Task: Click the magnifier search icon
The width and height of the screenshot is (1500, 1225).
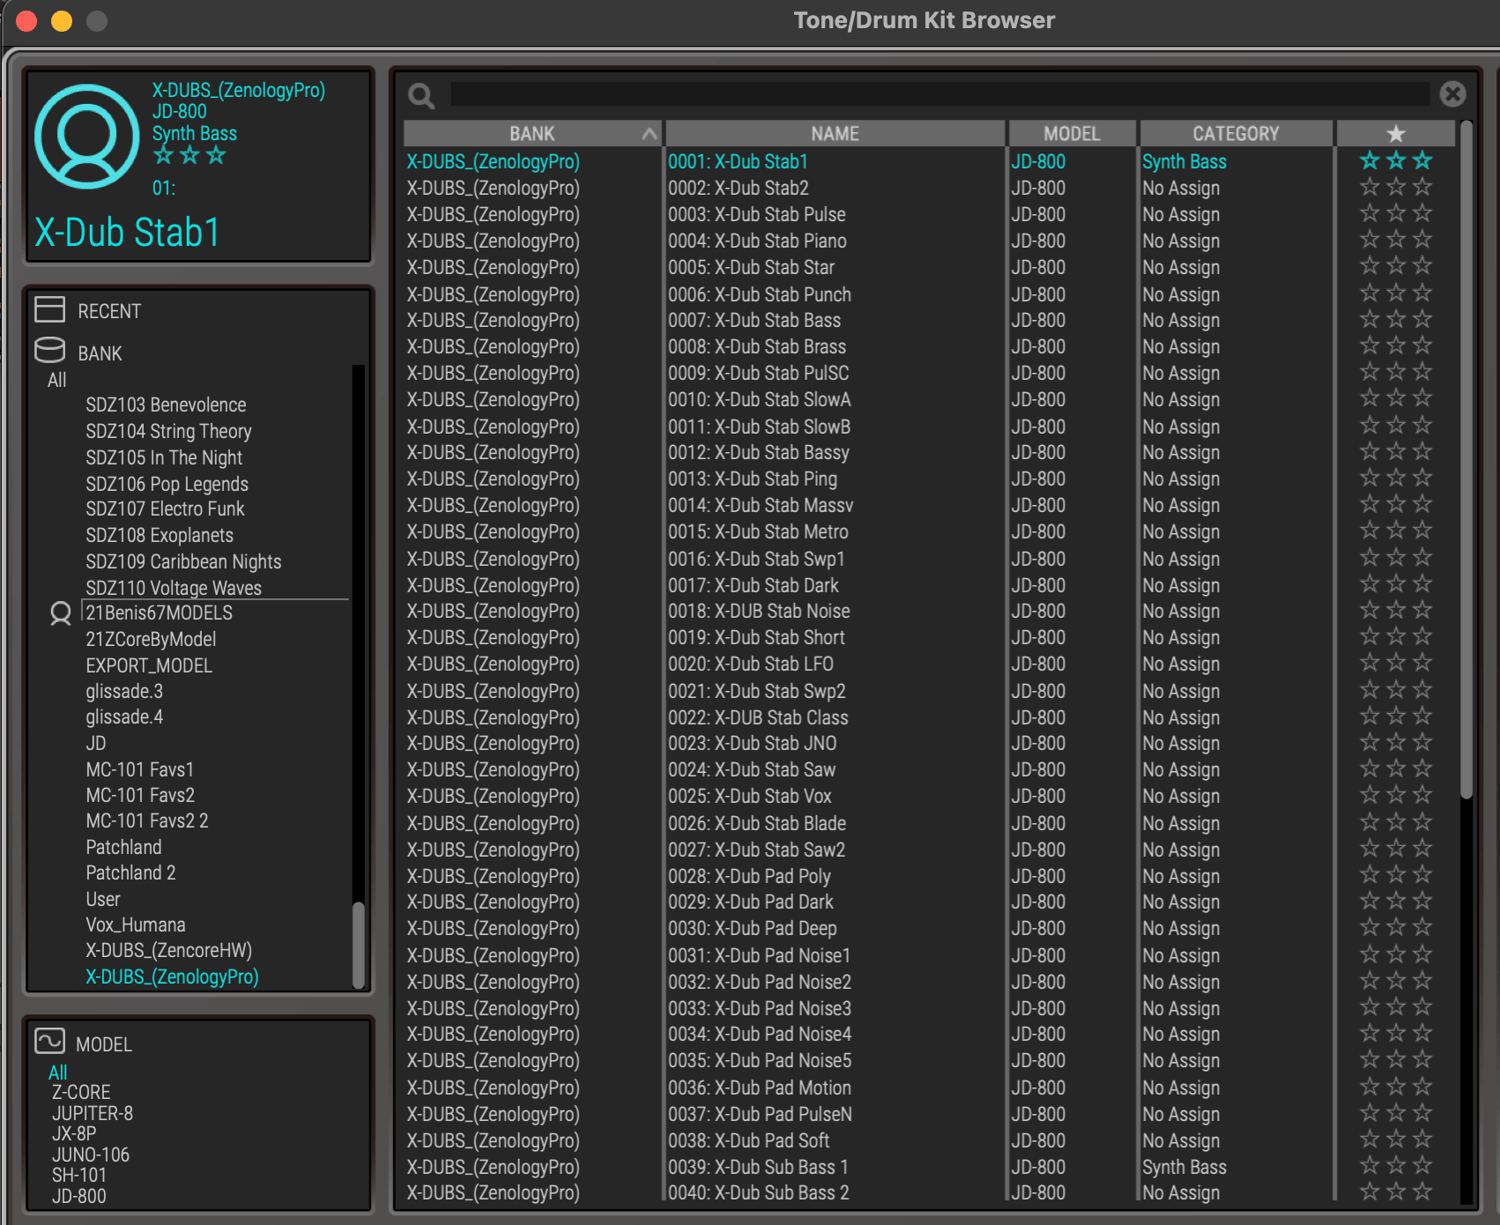Action: pos(421,96)
